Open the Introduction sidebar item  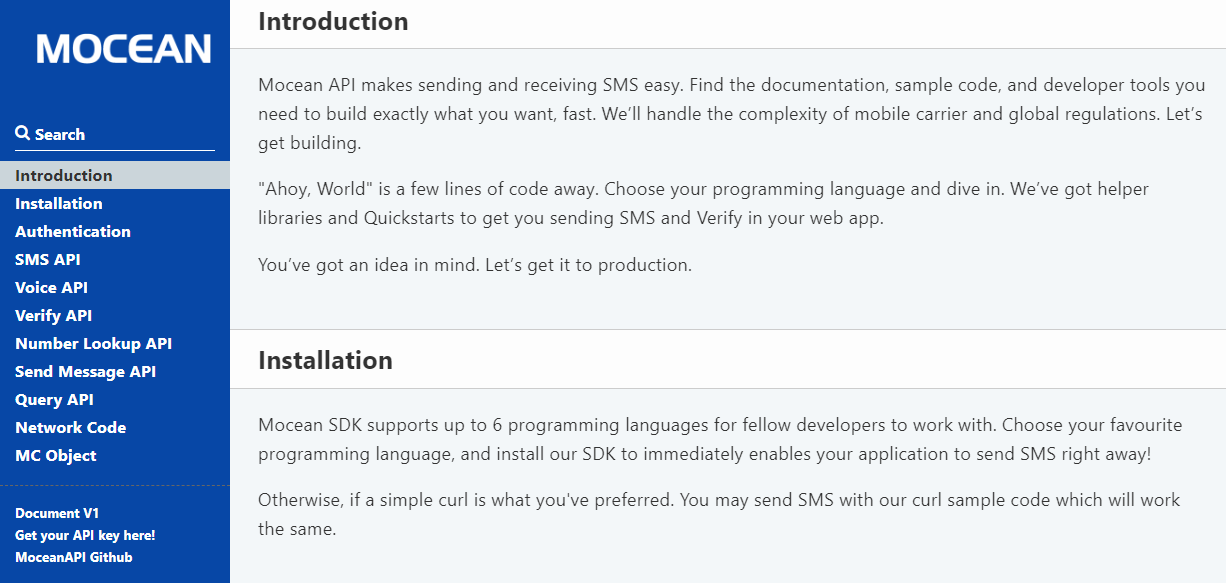coord(64,175)
